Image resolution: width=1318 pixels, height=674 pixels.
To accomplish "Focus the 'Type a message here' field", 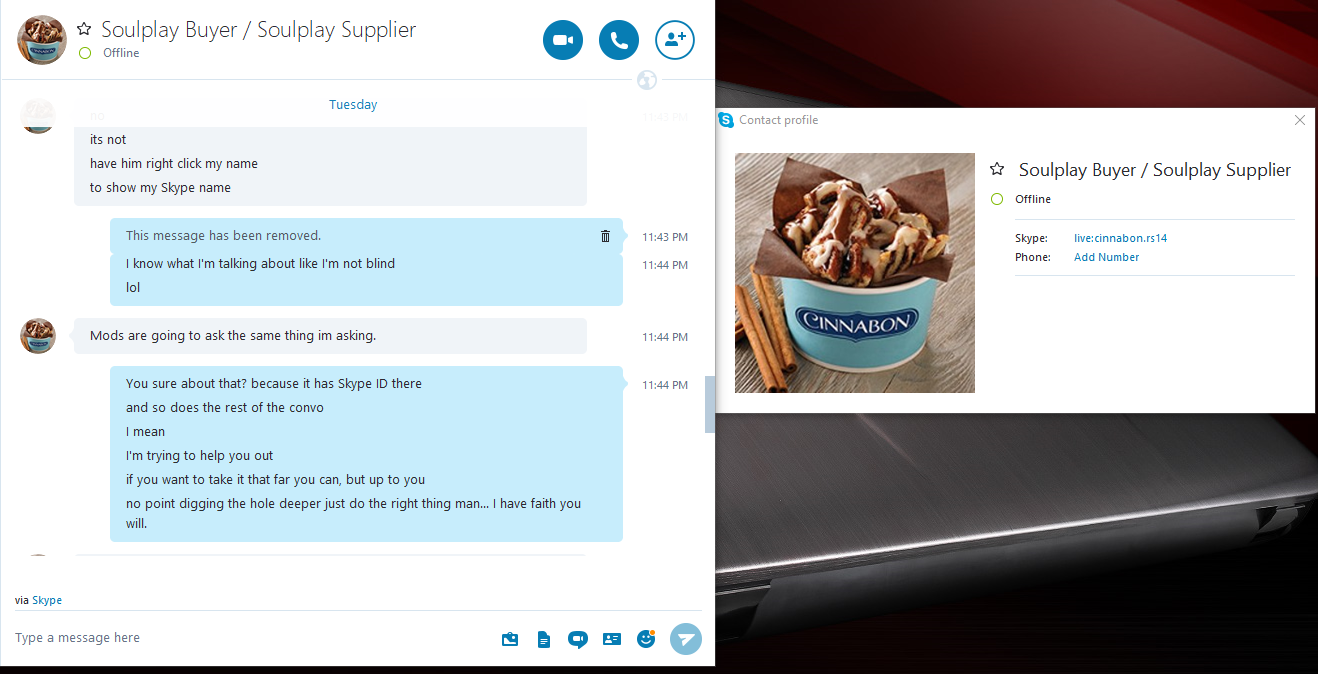I will [x=250, y=638].
